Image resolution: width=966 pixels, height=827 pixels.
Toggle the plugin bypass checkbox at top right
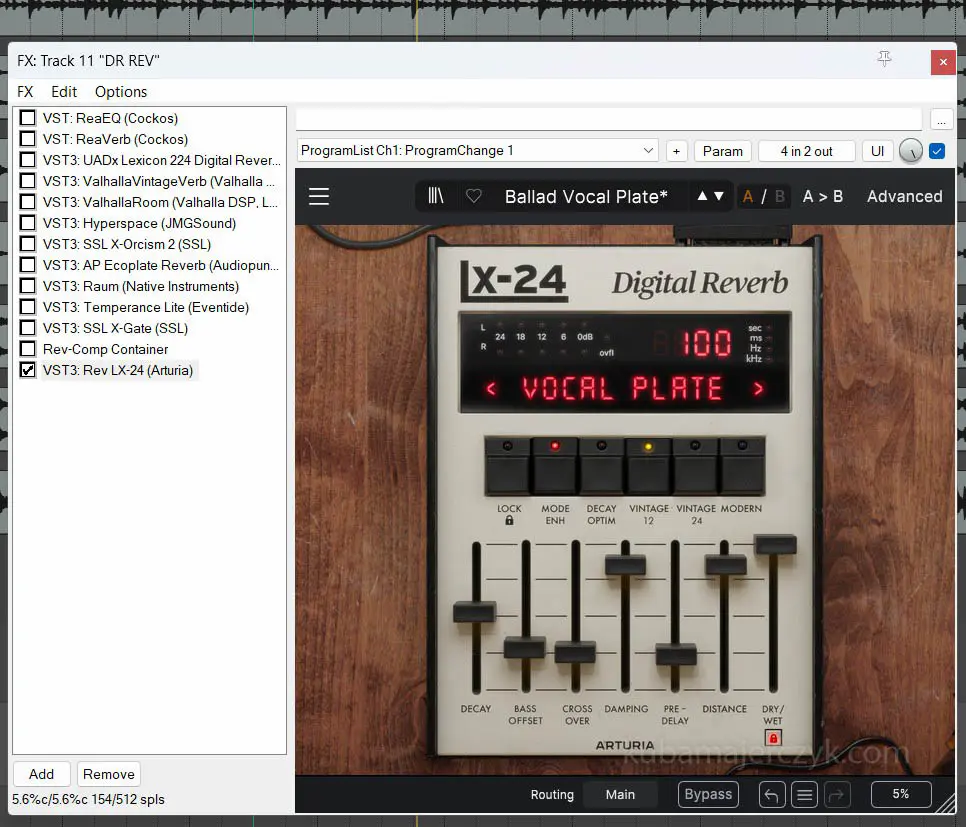[x=937, y=151]
